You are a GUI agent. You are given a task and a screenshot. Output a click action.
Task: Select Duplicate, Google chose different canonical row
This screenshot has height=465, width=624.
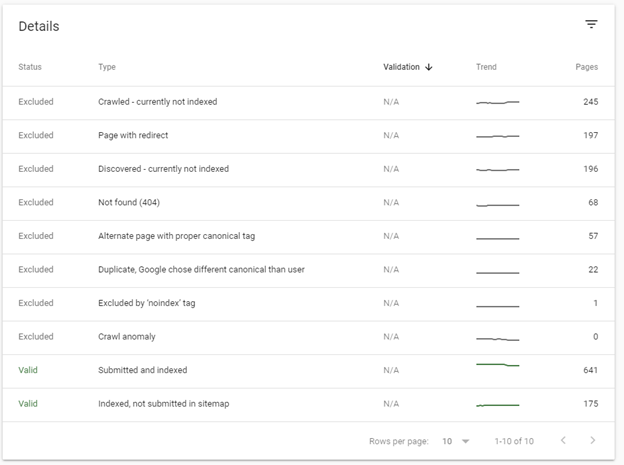click(x=201, y=270)
